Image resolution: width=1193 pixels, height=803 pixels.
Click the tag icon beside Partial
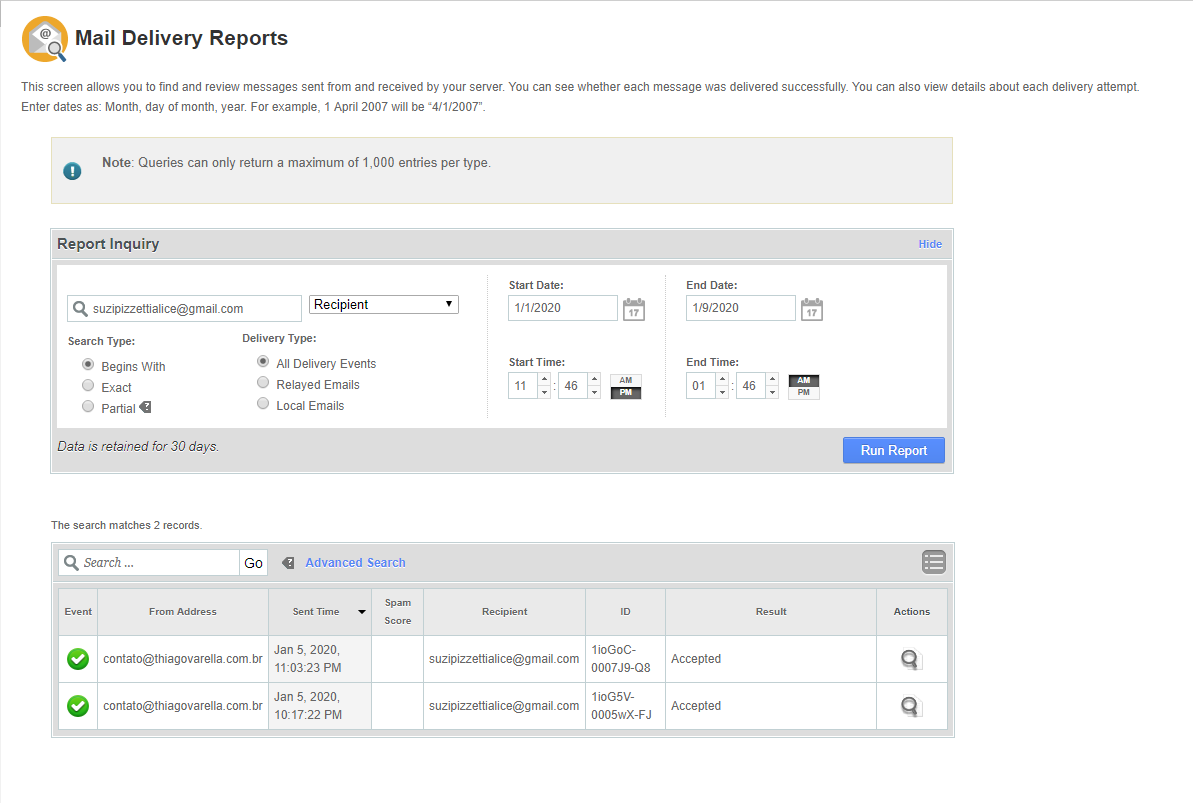point(145,407)
